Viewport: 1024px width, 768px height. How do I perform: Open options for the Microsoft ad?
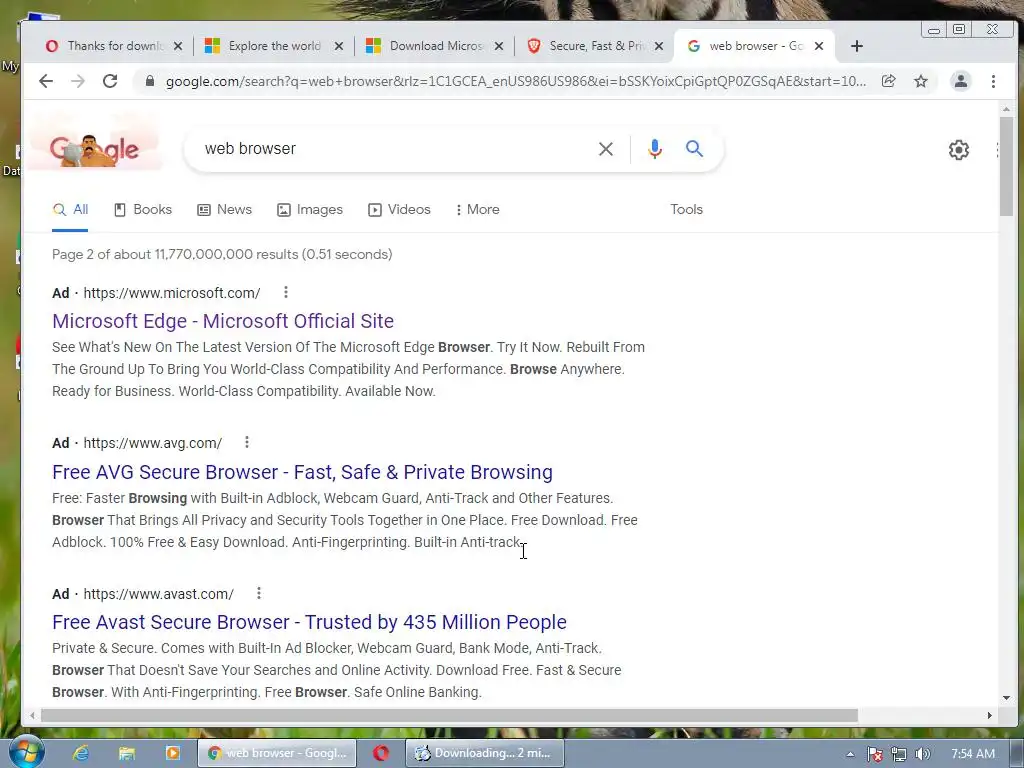point(285,293)
